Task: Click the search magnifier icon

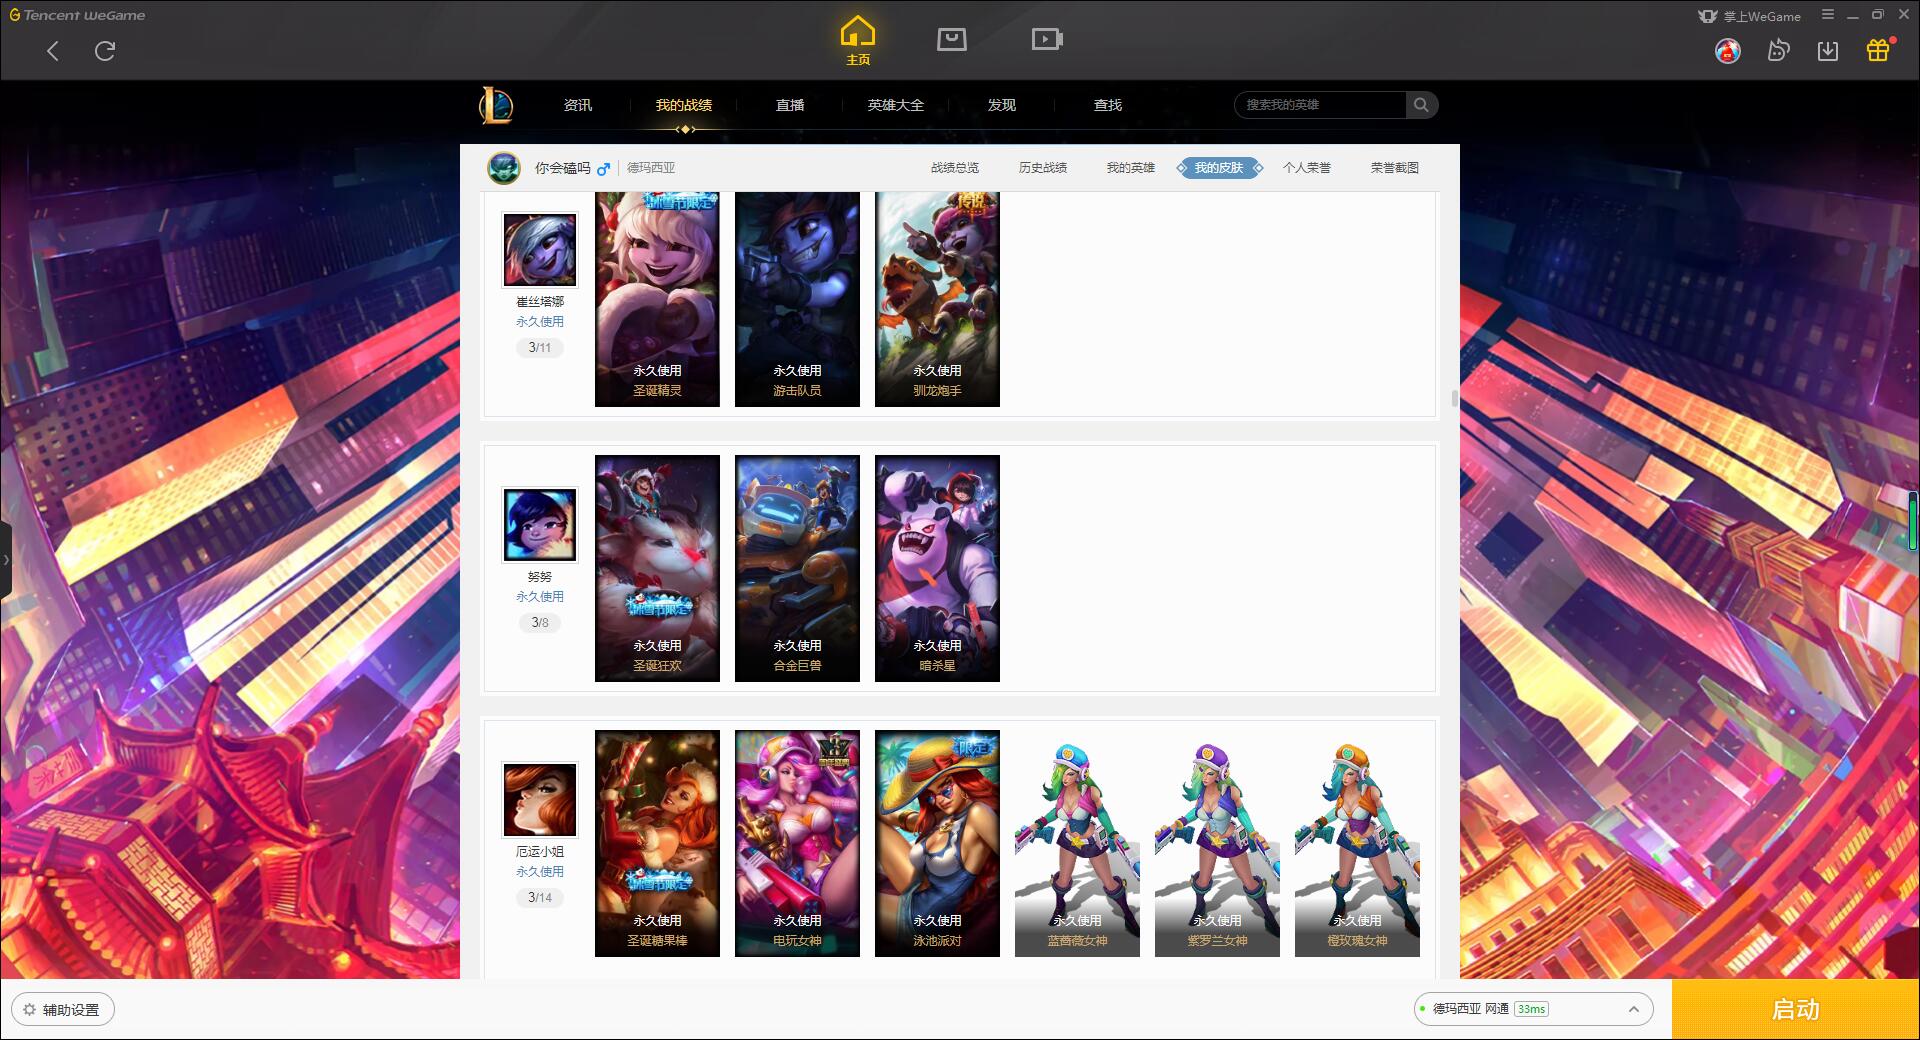Action: [1421, 105]
